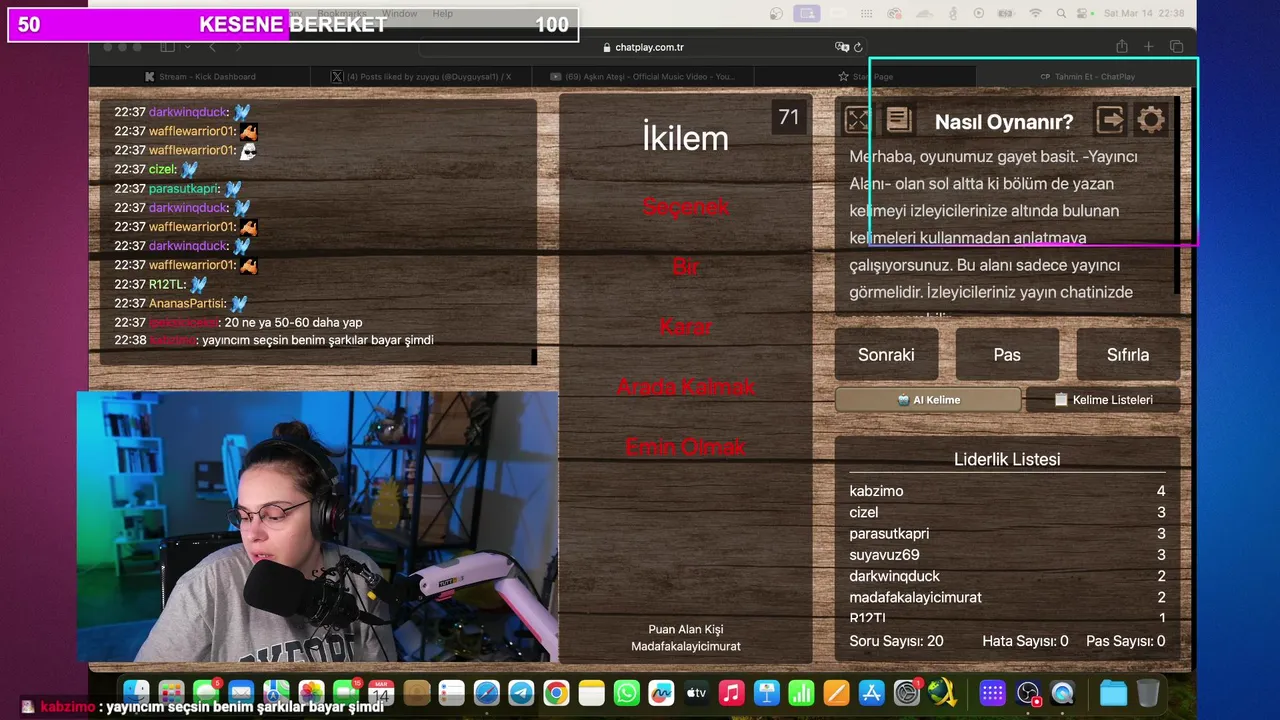Click the AnanasPartisi chat username

point(187,303)
